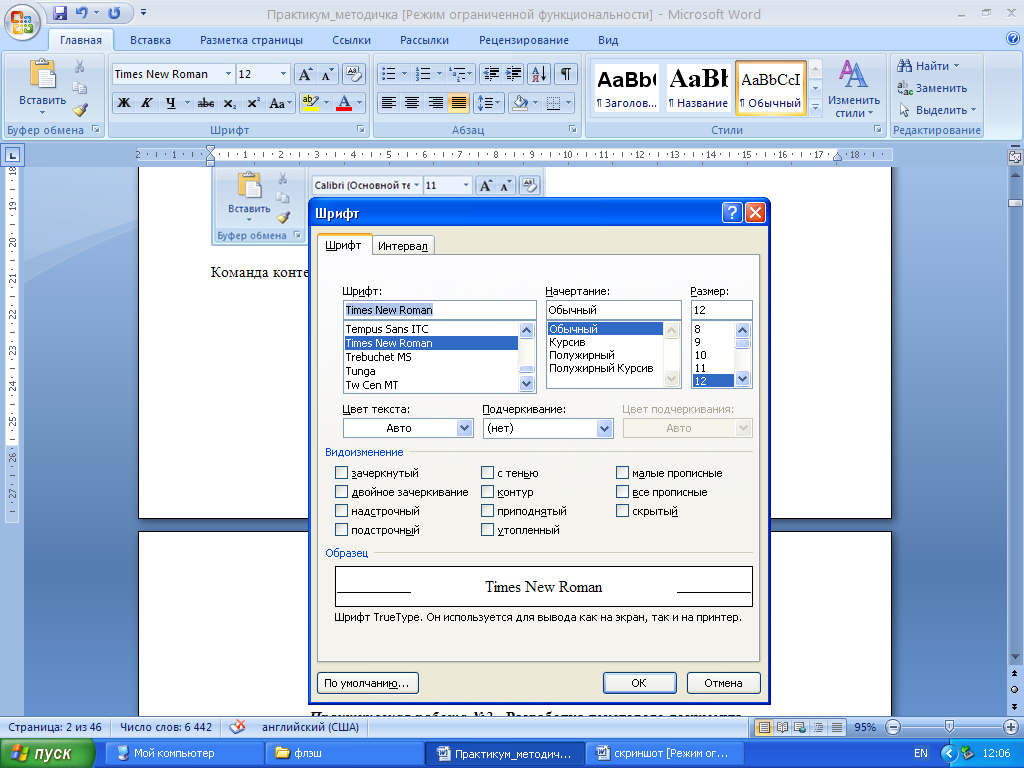Check скрытый checkbox
Screen dimensions: 1024x768
[622, 510]
